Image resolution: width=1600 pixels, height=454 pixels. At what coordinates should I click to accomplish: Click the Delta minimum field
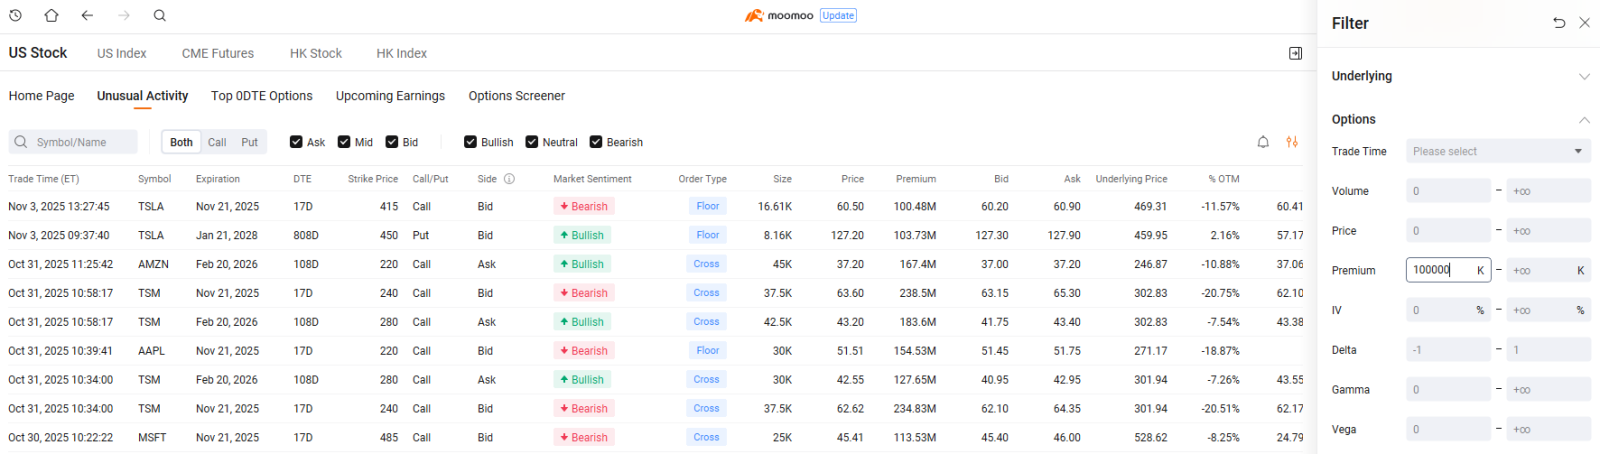click(x=1448, y=350)
